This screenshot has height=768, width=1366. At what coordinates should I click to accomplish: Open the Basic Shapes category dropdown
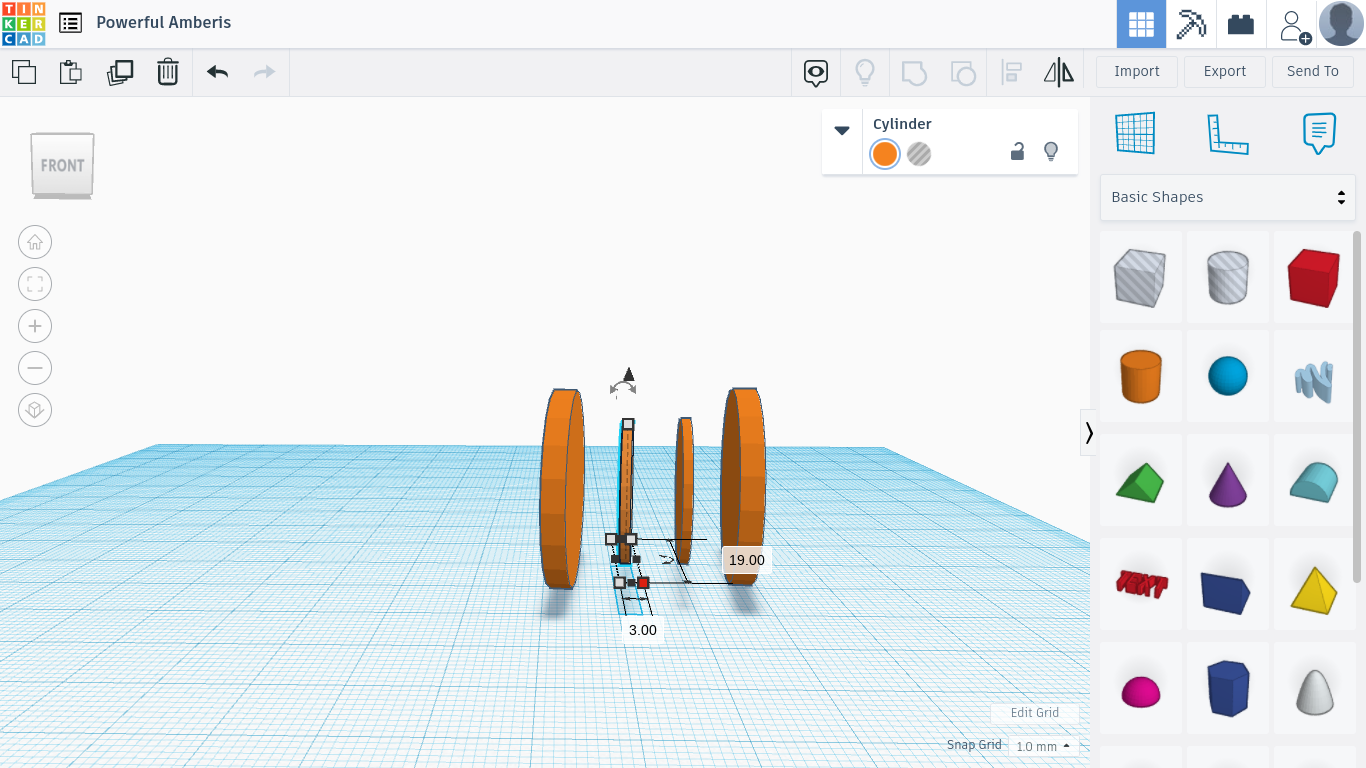(x=1228, y=197)
